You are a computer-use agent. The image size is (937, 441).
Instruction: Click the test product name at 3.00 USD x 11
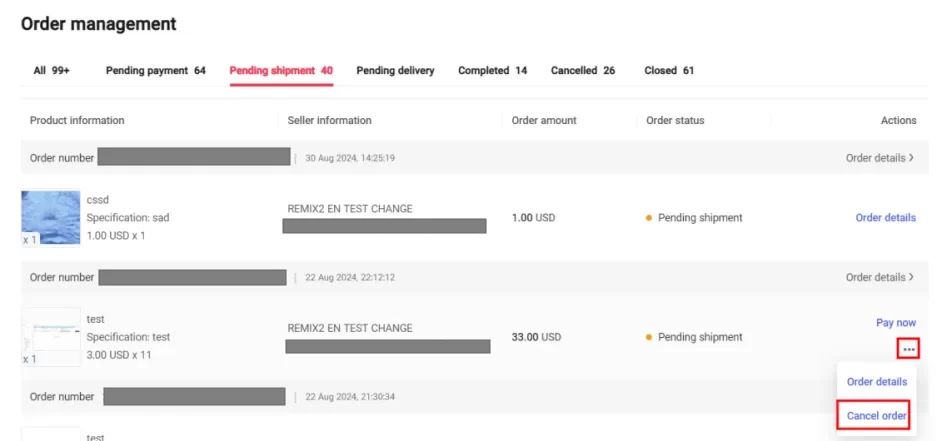pyautogui.click(x=95, y=319)
